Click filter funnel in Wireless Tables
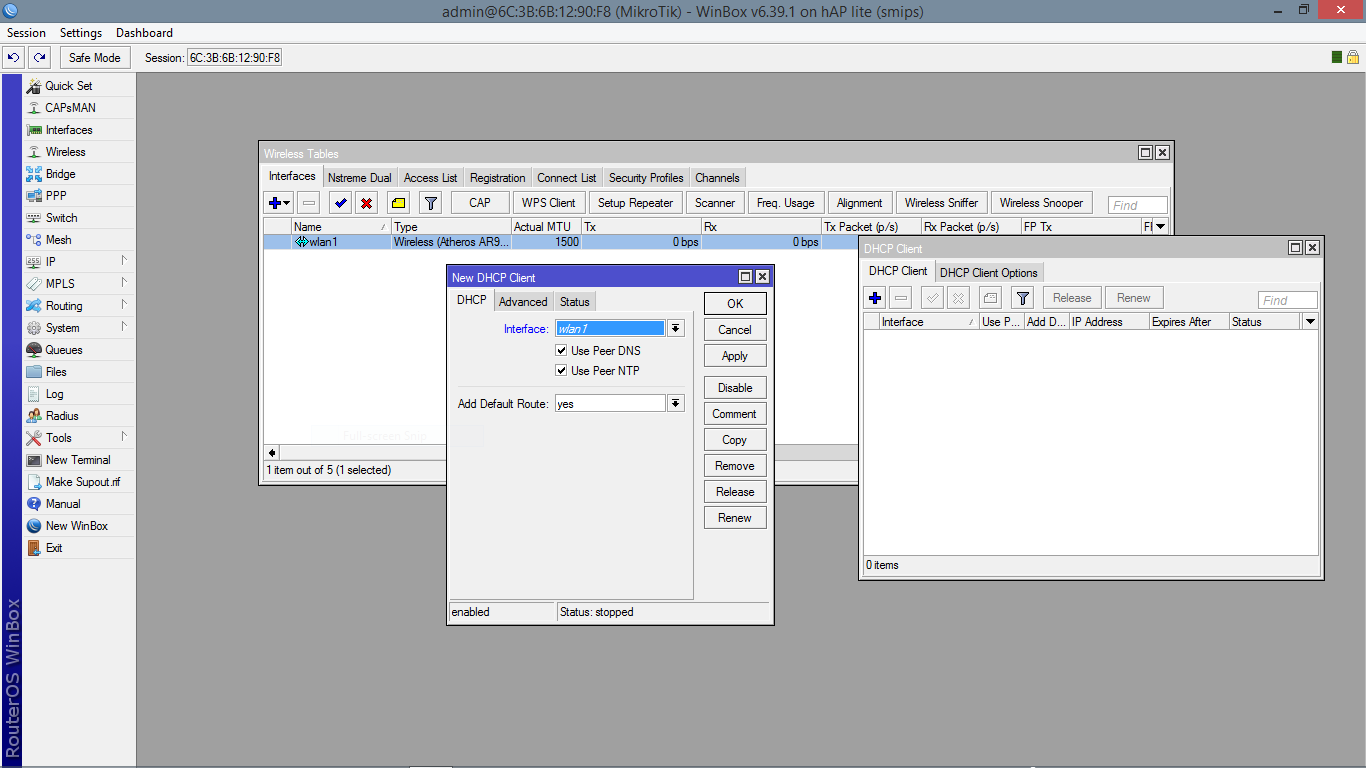Viewport: 1366px width, 768px height. 430,203
